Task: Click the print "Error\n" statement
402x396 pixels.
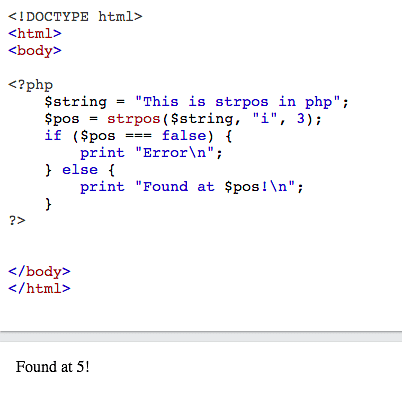Action: pyautogui.click(x=151, y=153)
